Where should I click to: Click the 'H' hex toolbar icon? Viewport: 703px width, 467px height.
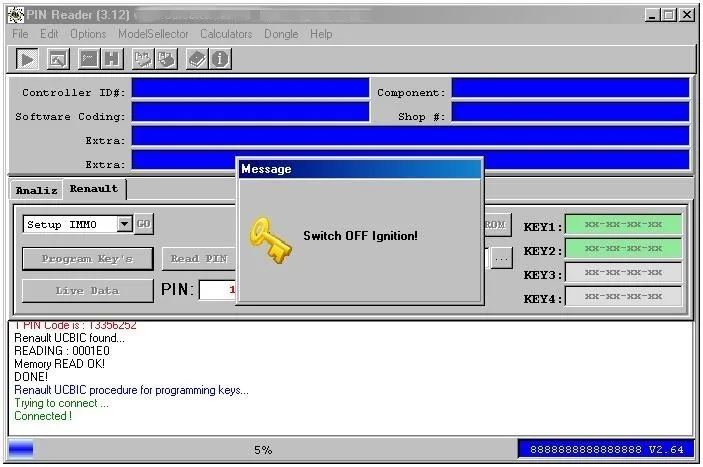(x=112, y=59)
